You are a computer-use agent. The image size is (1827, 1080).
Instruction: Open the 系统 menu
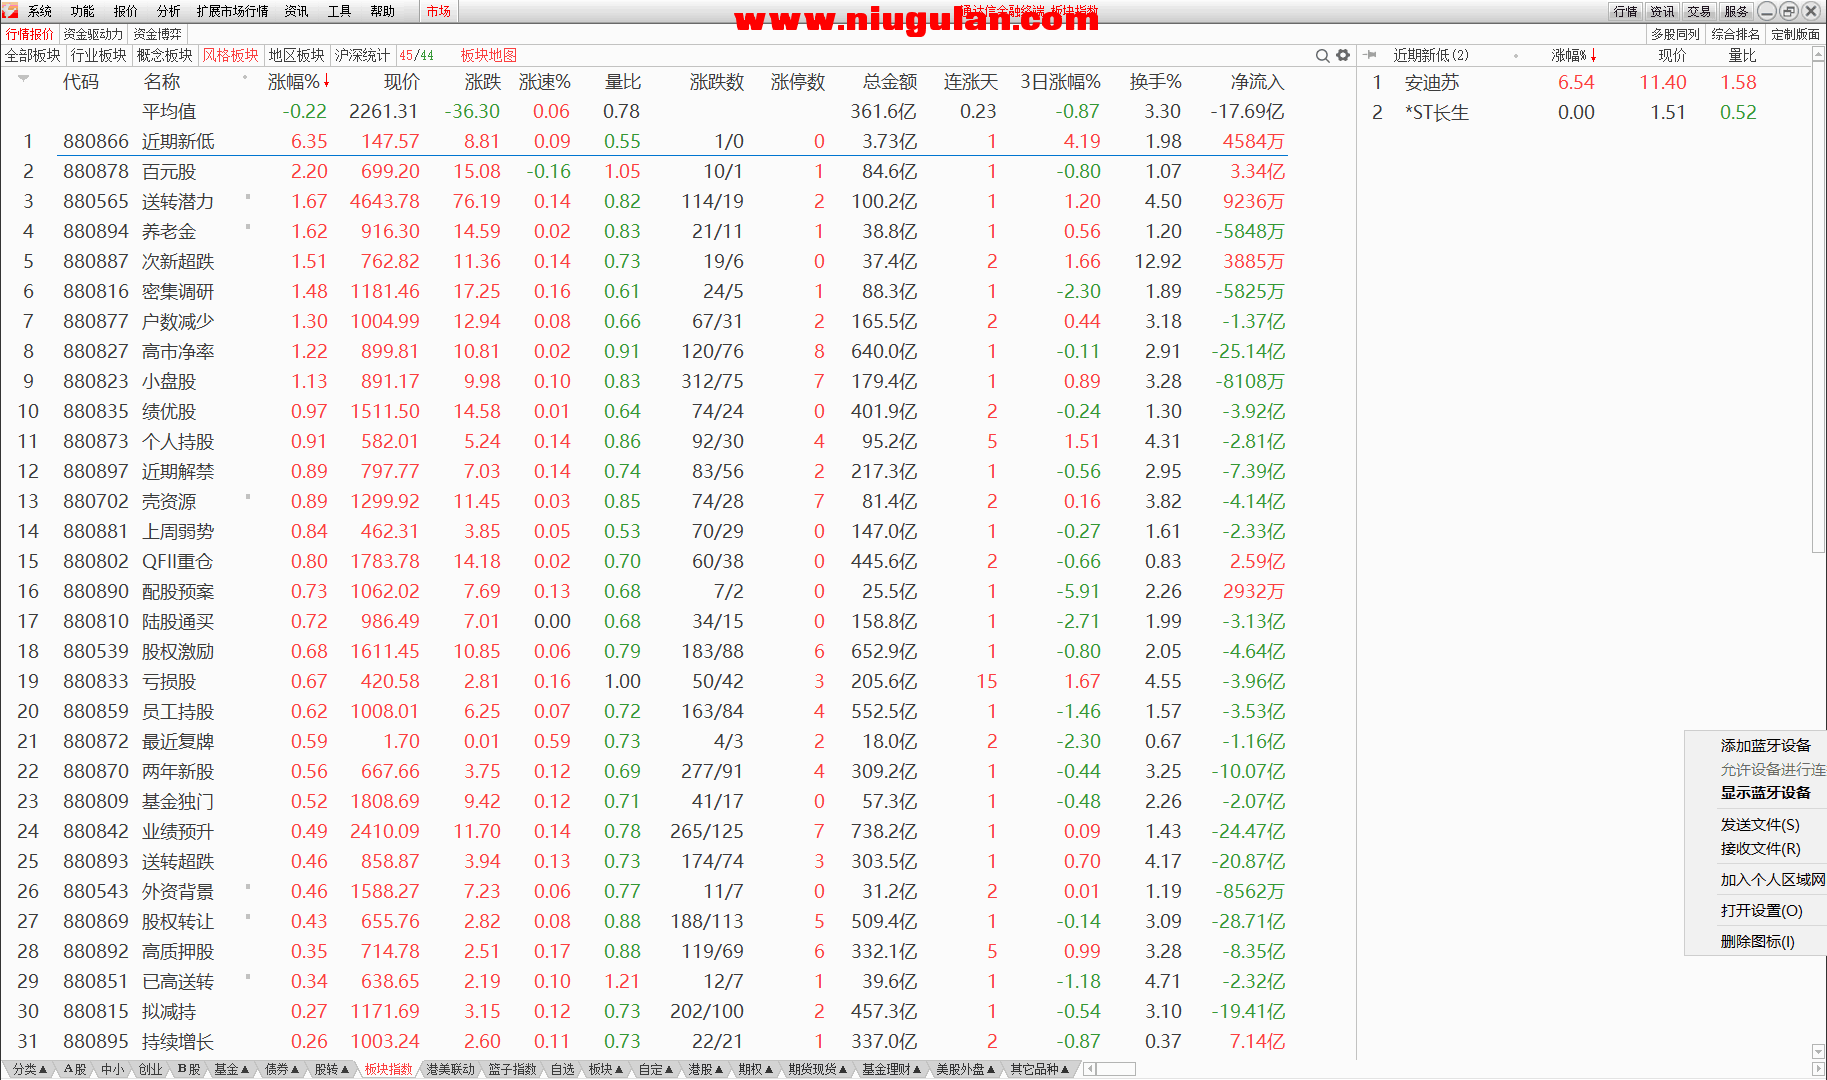[x=40, y=11]
